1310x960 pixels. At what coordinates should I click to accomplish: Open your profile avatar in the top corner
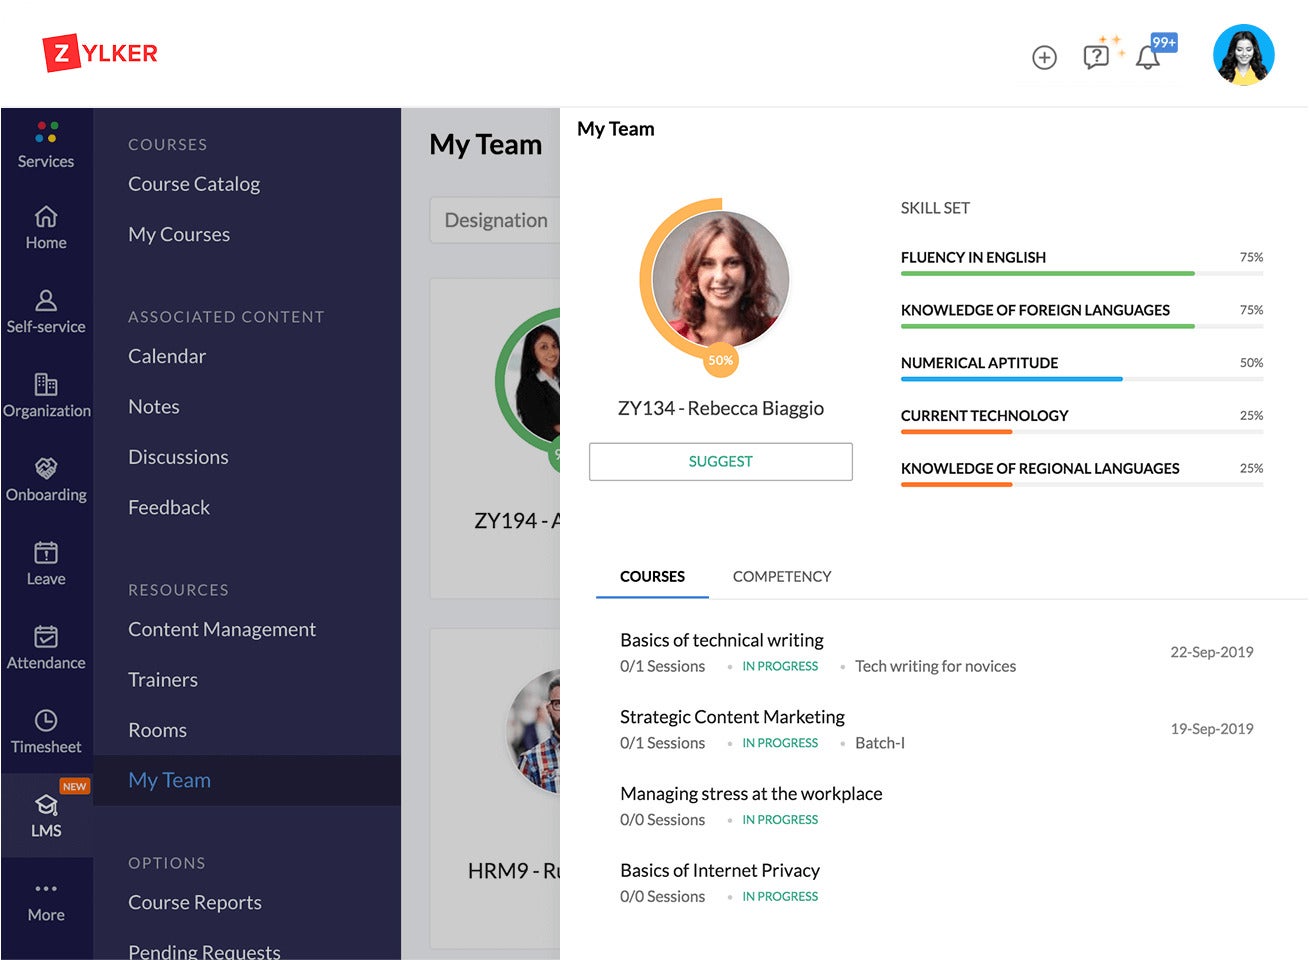1243,55
